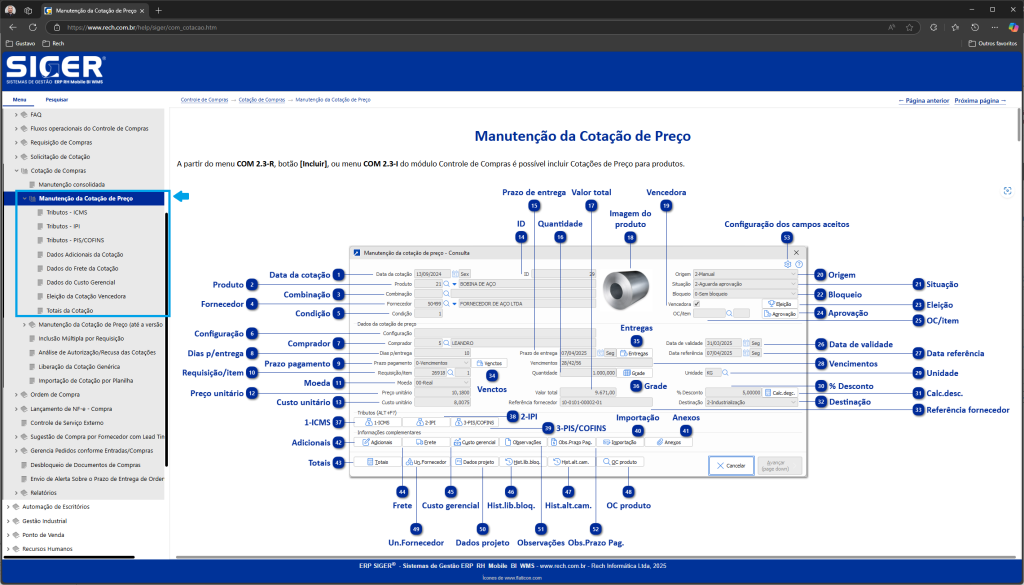
Task: Open the Destinação dropdown in the dialog
Action: click(751, 402)
